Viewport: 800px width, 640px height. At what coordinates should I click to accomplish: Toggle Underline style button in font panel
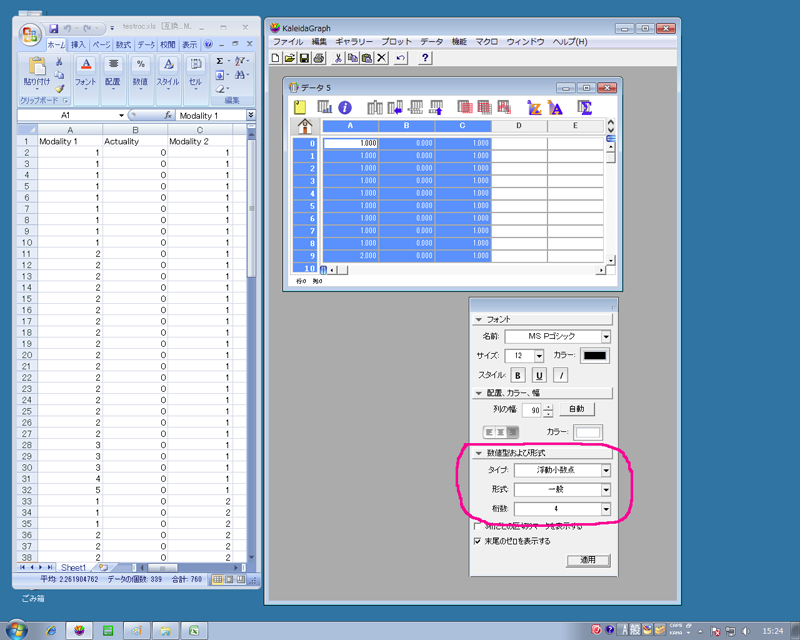pyautogui.click(x=539, y=376)
